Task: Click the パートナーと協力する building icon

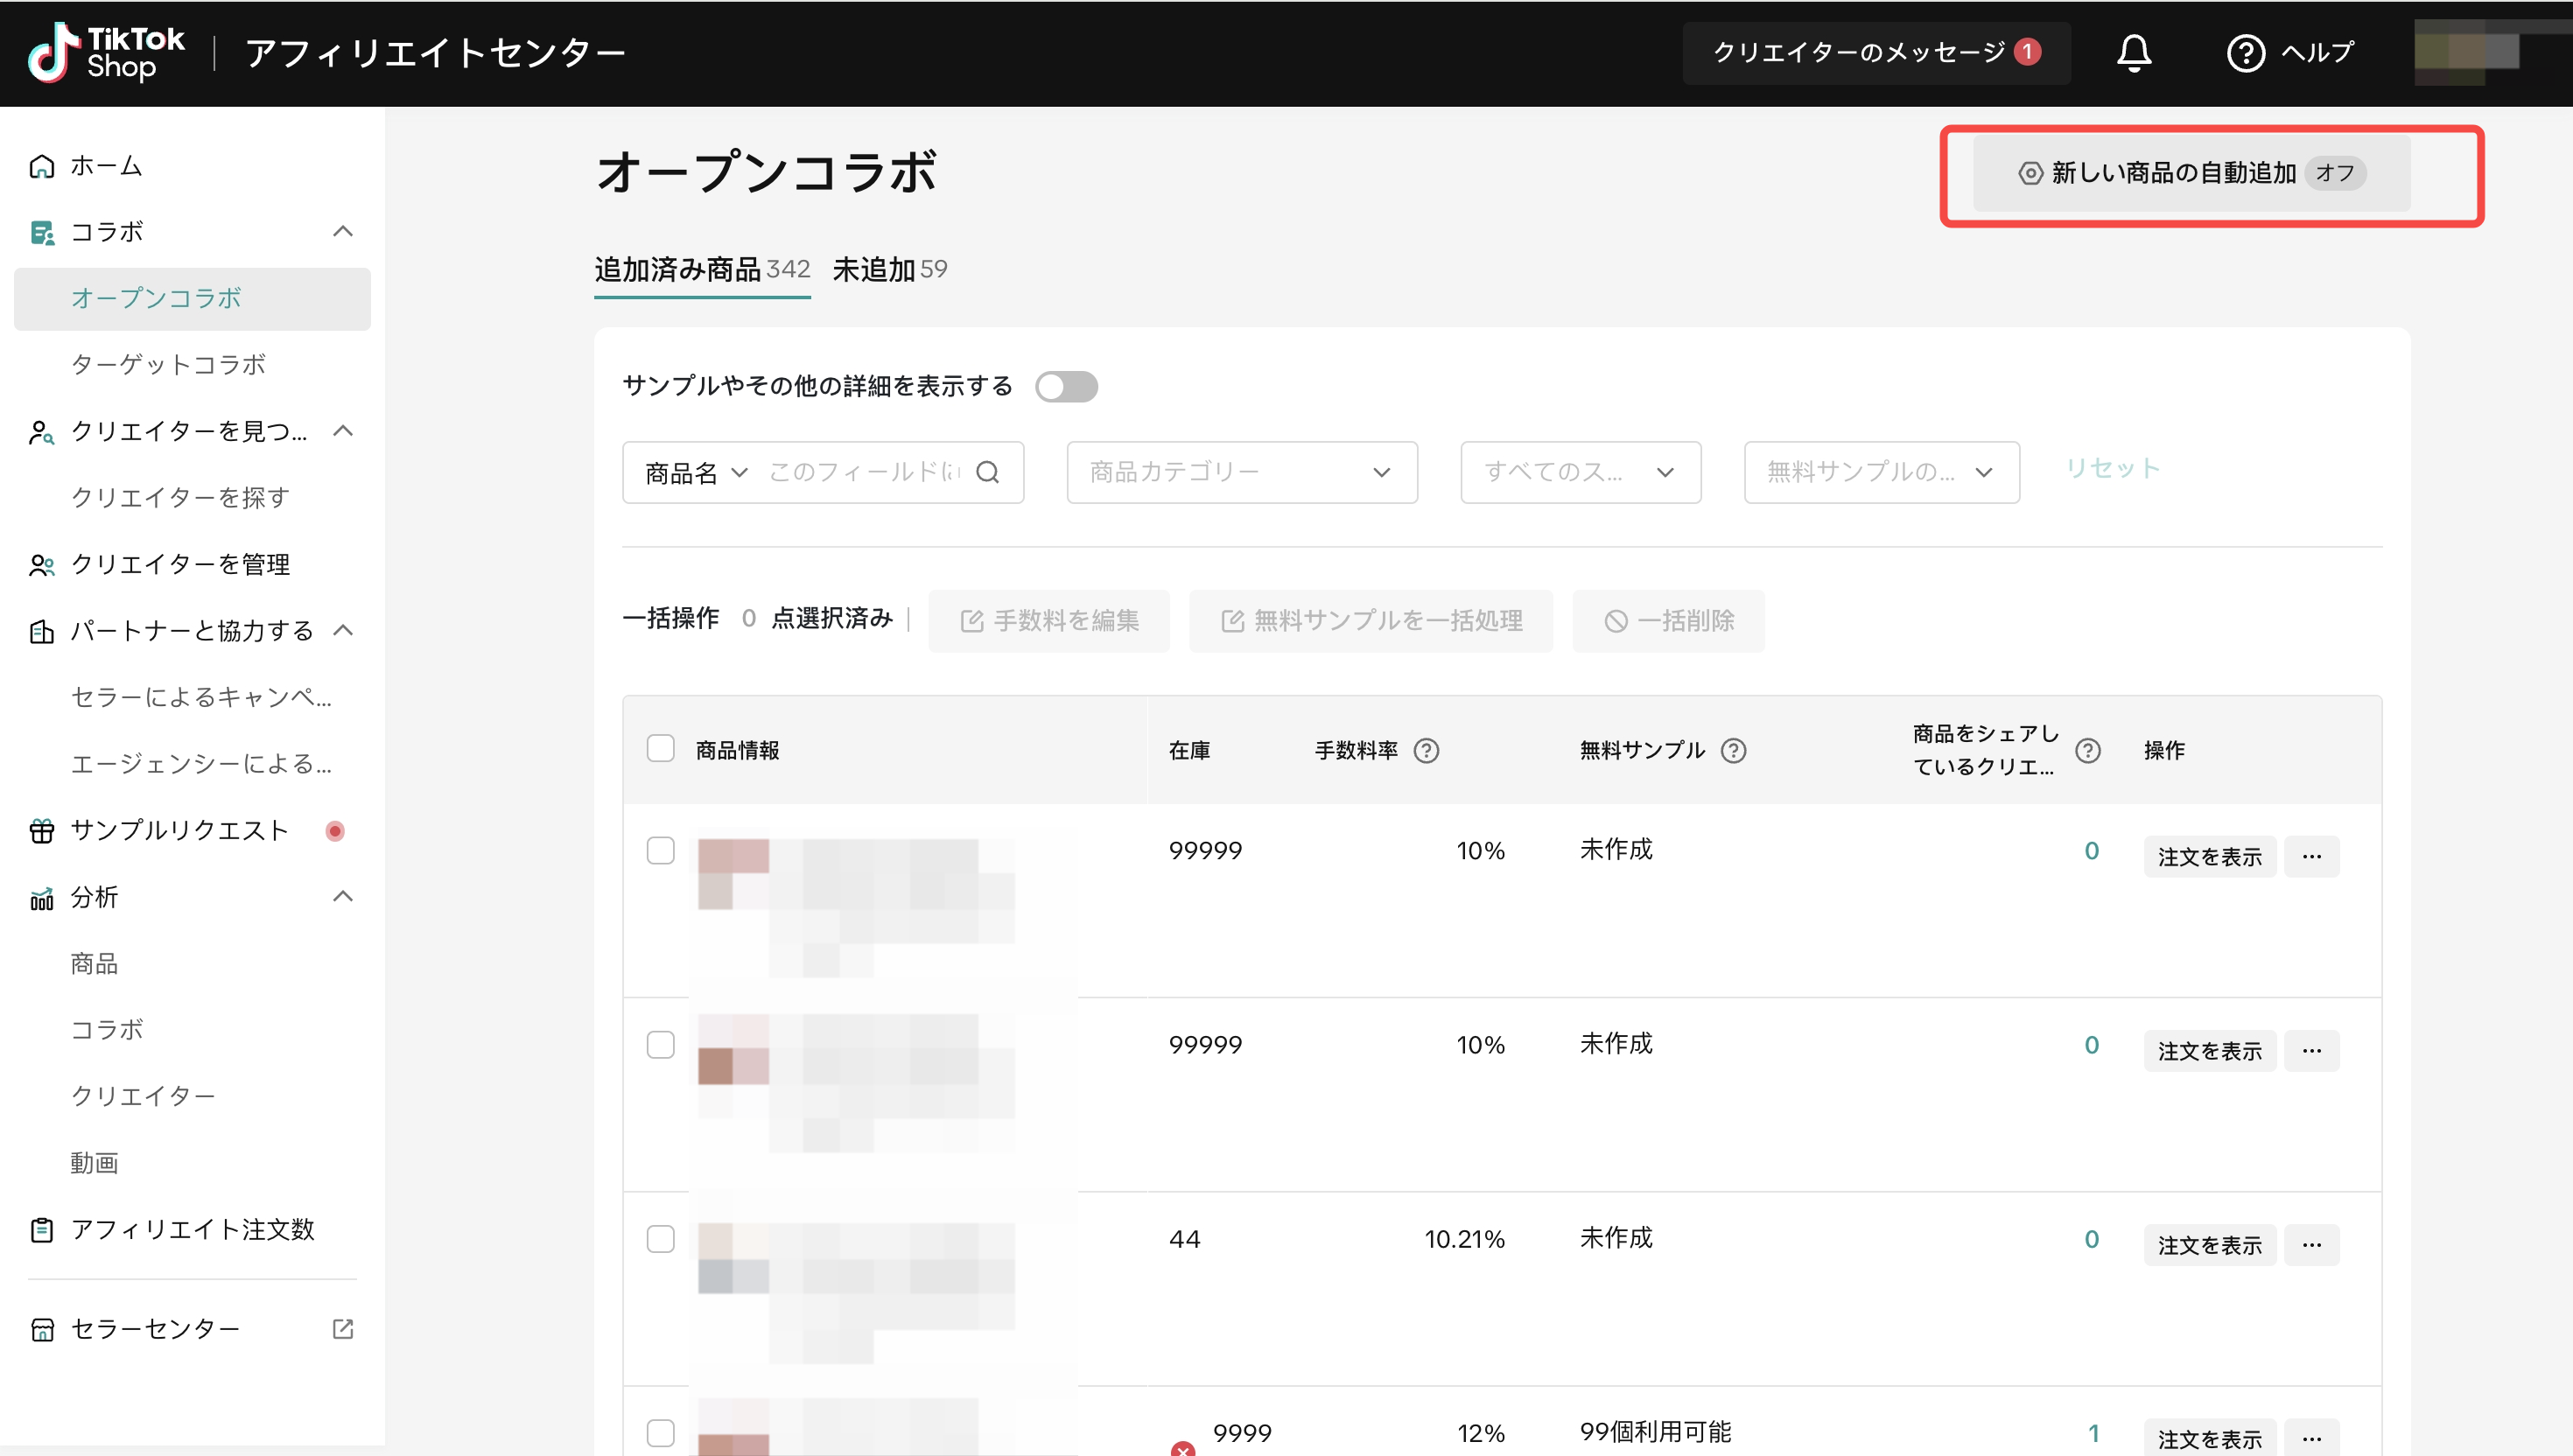Action: pos(41,631)
